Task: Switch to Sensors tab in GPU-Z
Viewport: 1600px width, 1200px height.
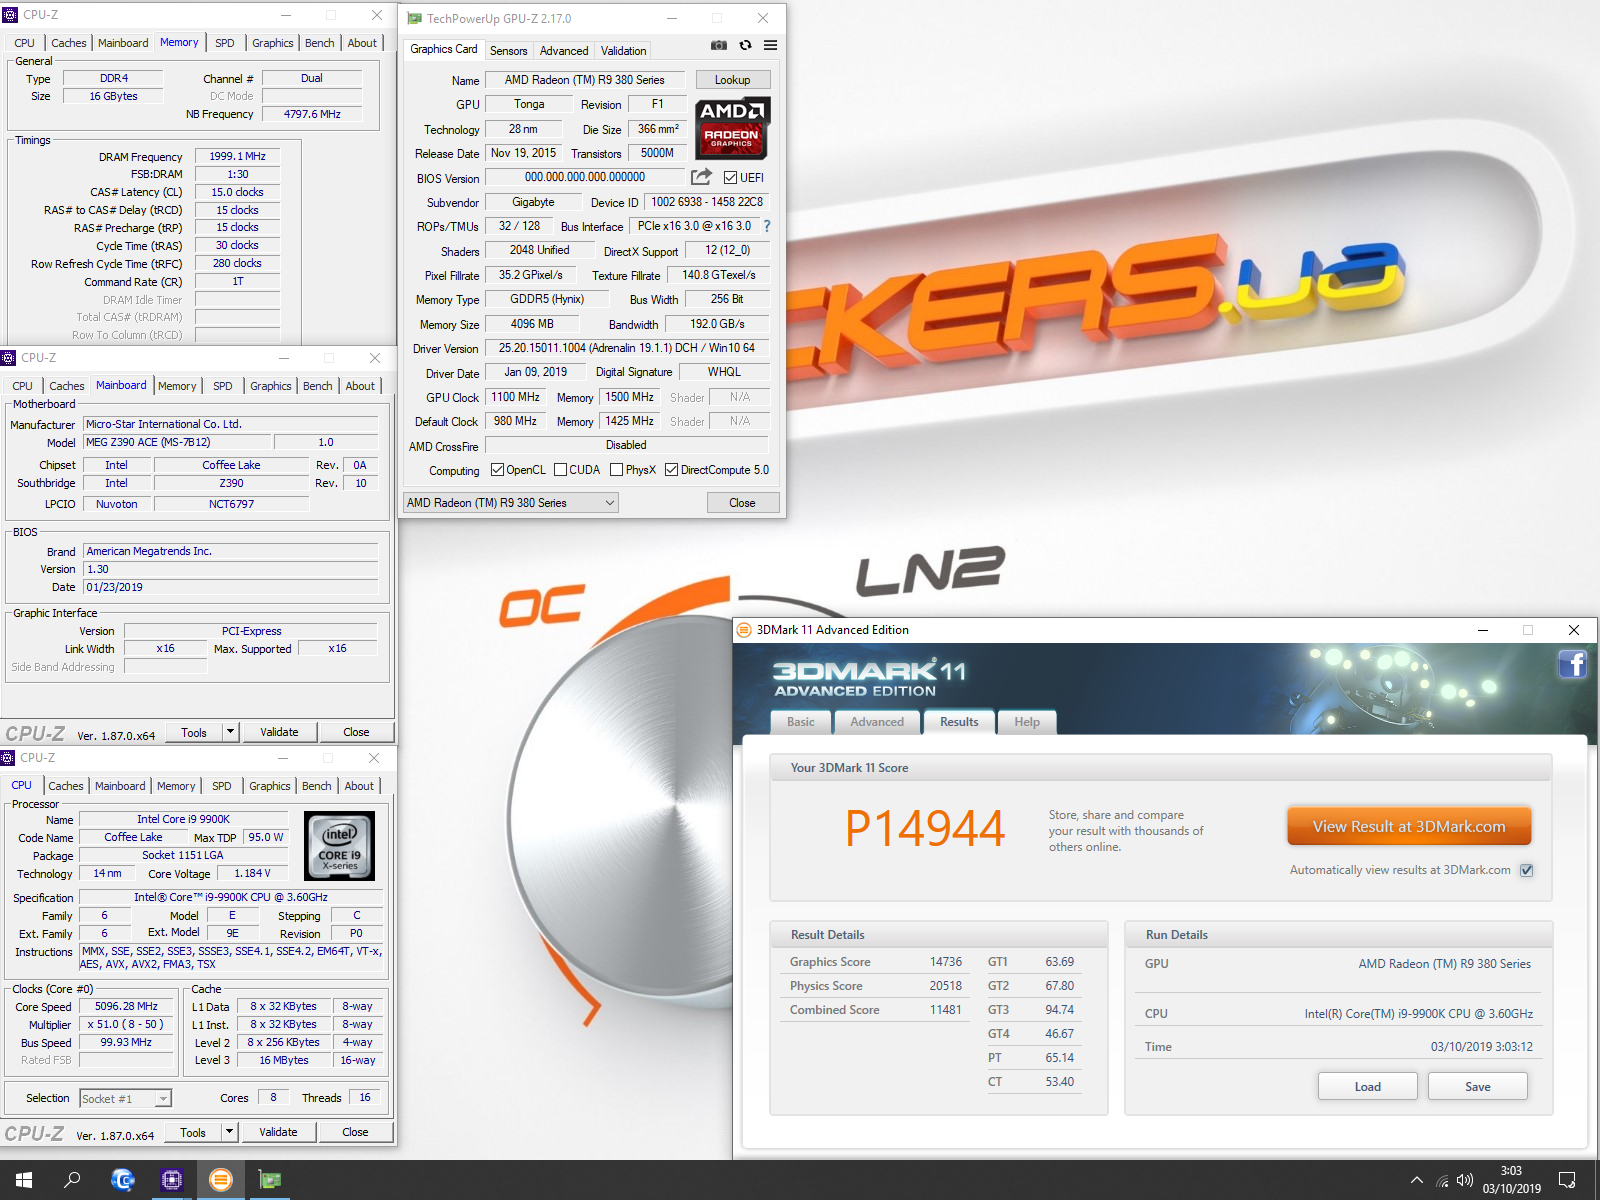Action: coord(508,51)
